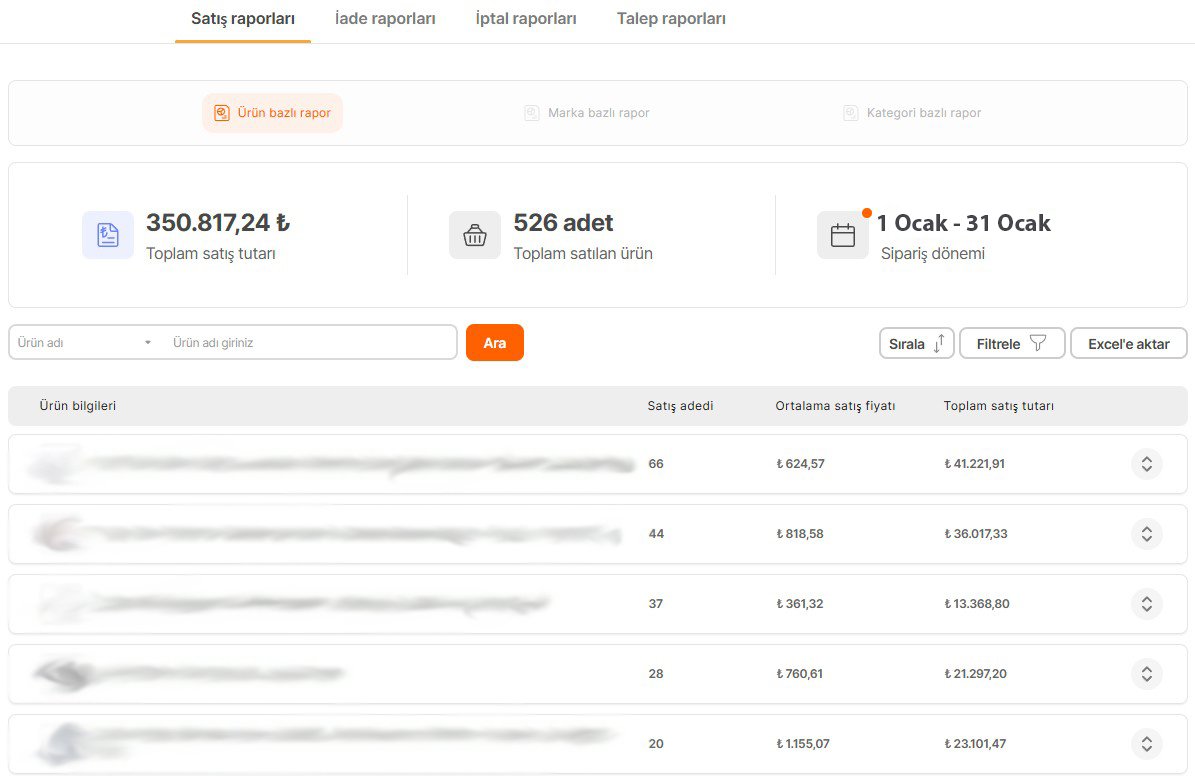Expand the row with 44 sales
This screenshot has width=1195, height=776.
click(1146, 534)
